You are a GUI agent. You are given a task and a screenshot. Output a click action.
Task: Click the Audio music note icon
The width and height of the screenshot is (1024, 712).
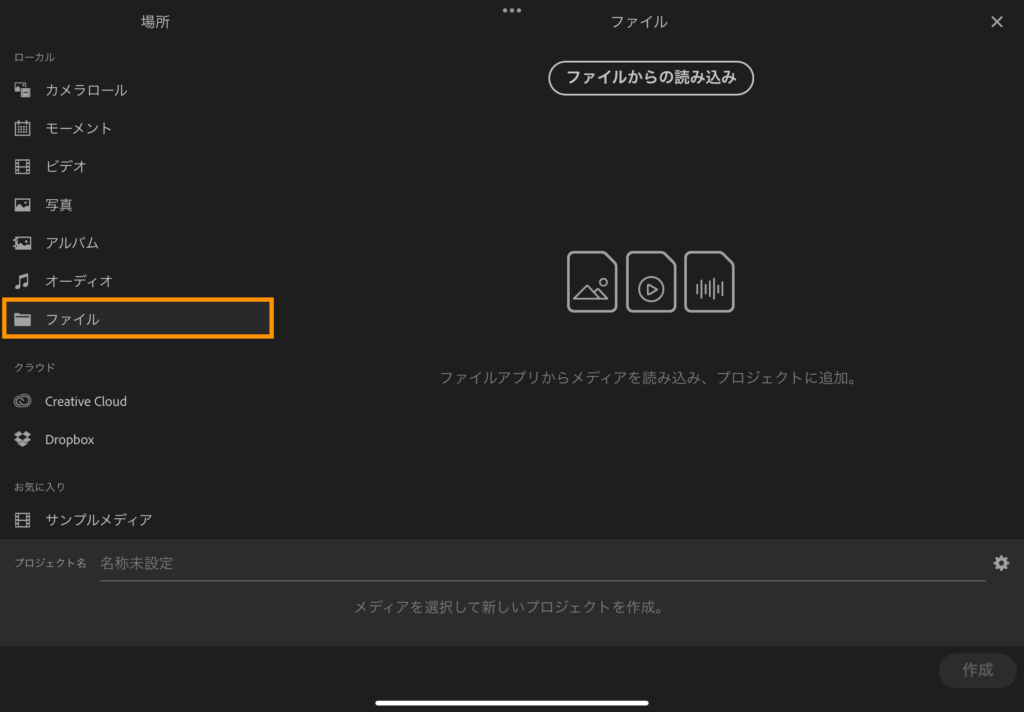click(x=23, y=281)
